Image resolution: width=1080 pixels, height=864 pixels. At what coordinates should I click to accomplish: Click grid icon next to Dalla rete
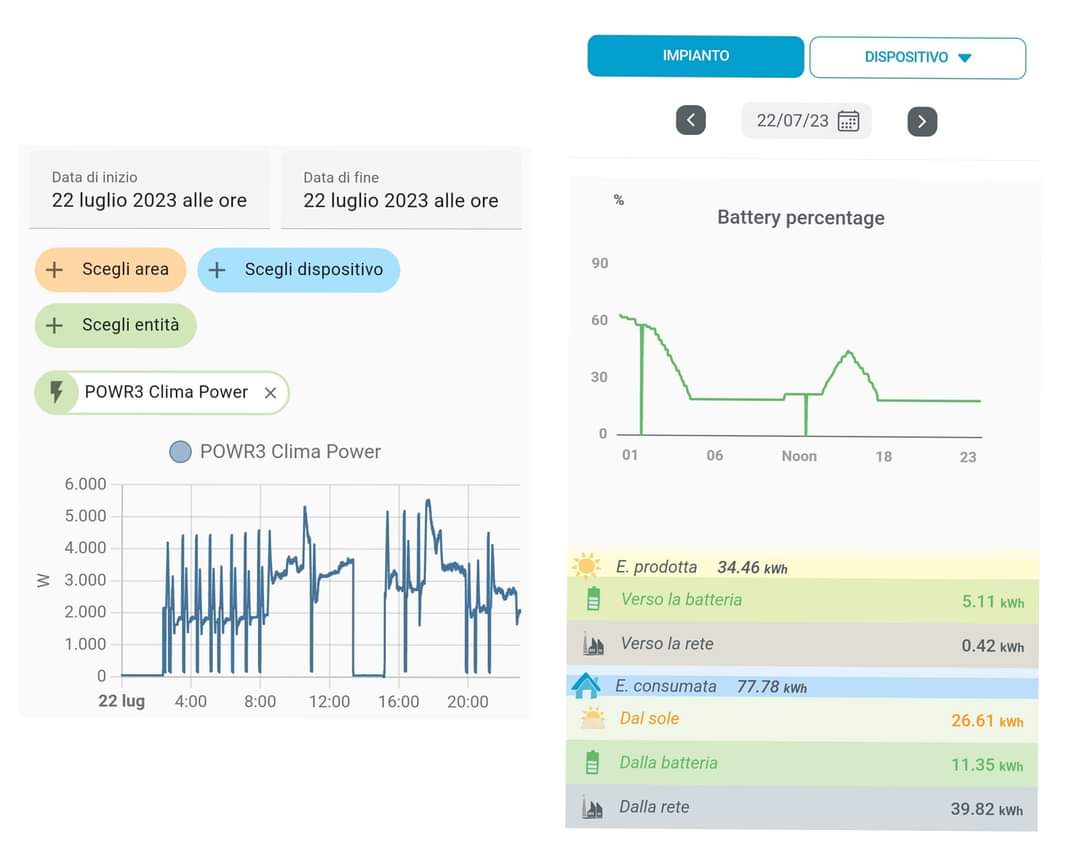(x=592, y=807)
